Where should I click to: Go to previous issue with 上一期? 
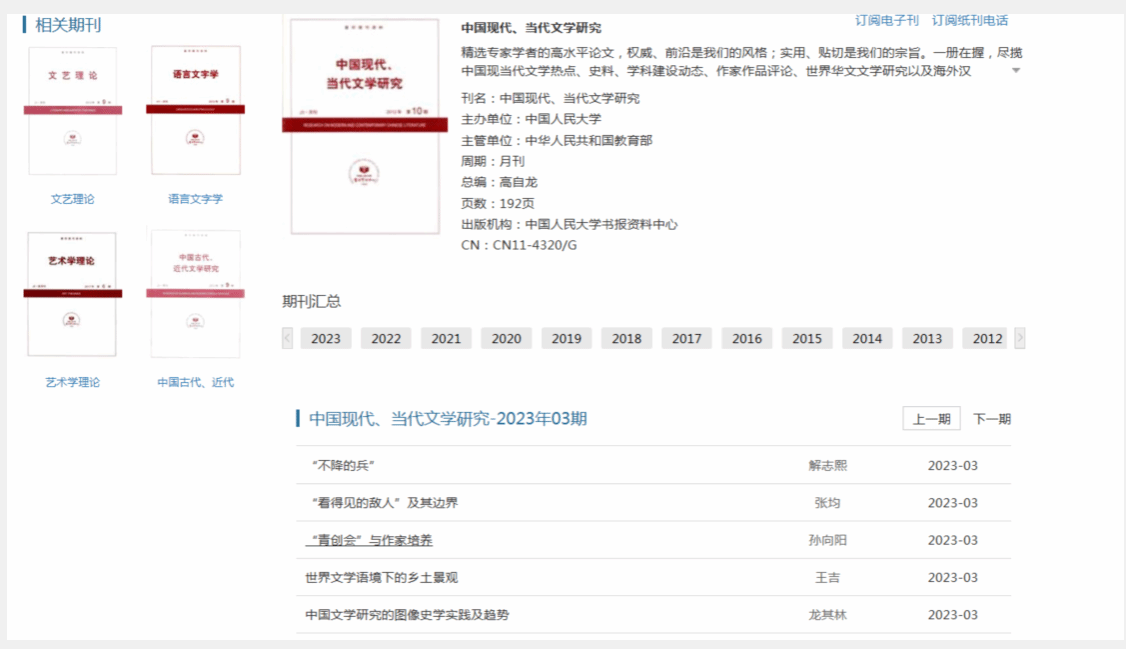[x=931, y=419]
